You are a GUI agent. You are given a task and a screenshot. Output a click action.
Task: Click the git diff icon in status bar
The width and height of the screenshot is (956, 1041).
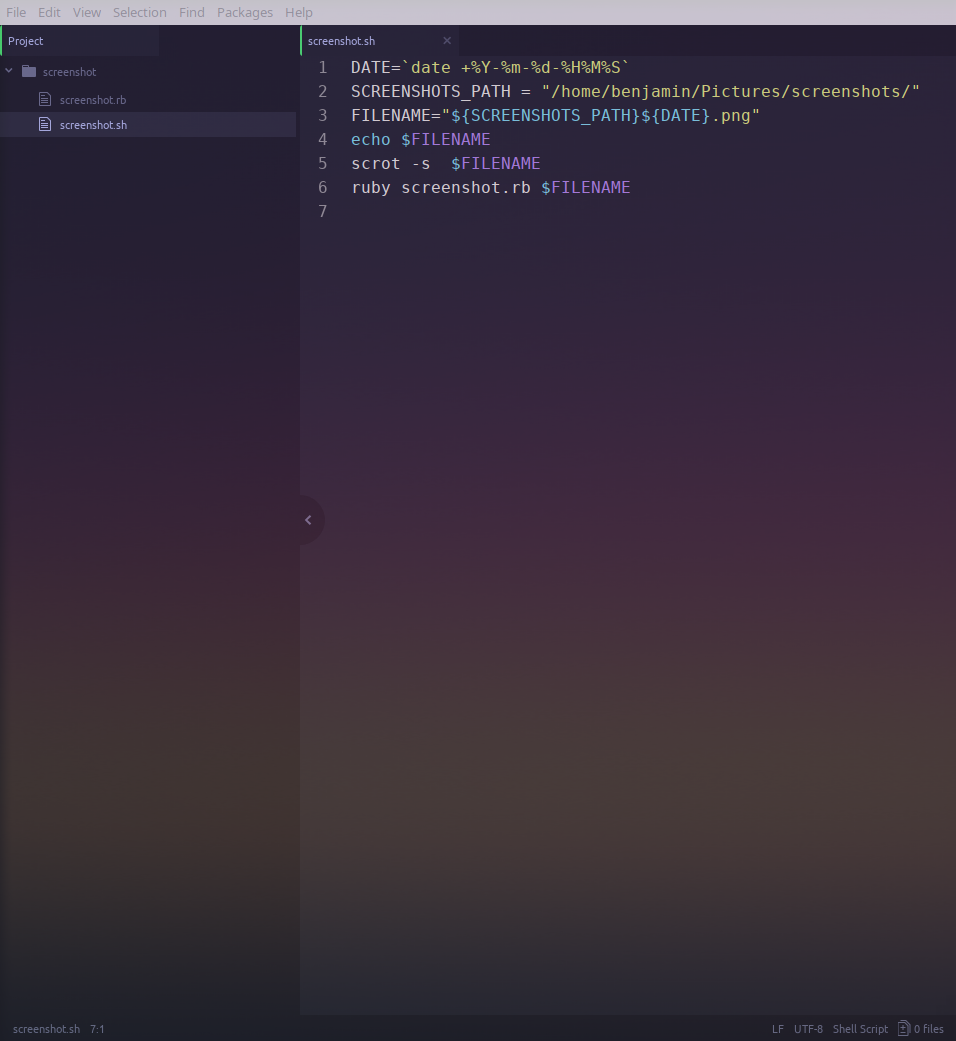tap(904, 1028)
